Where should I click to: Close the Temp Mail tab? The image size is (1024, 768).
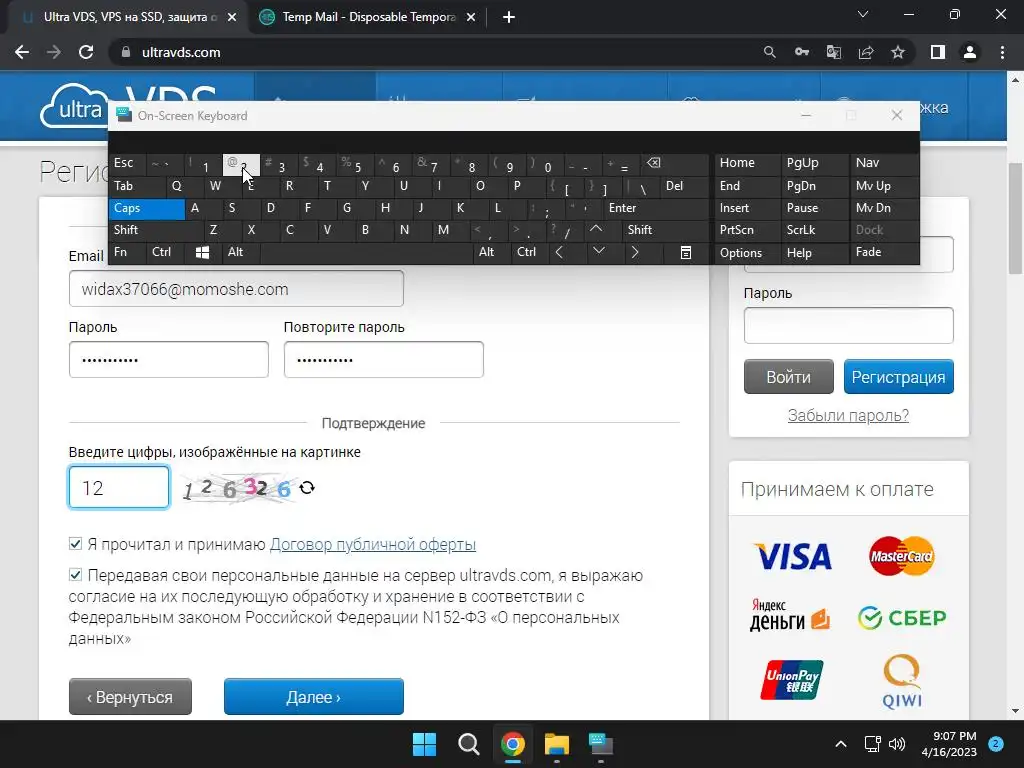coord(471,18)
